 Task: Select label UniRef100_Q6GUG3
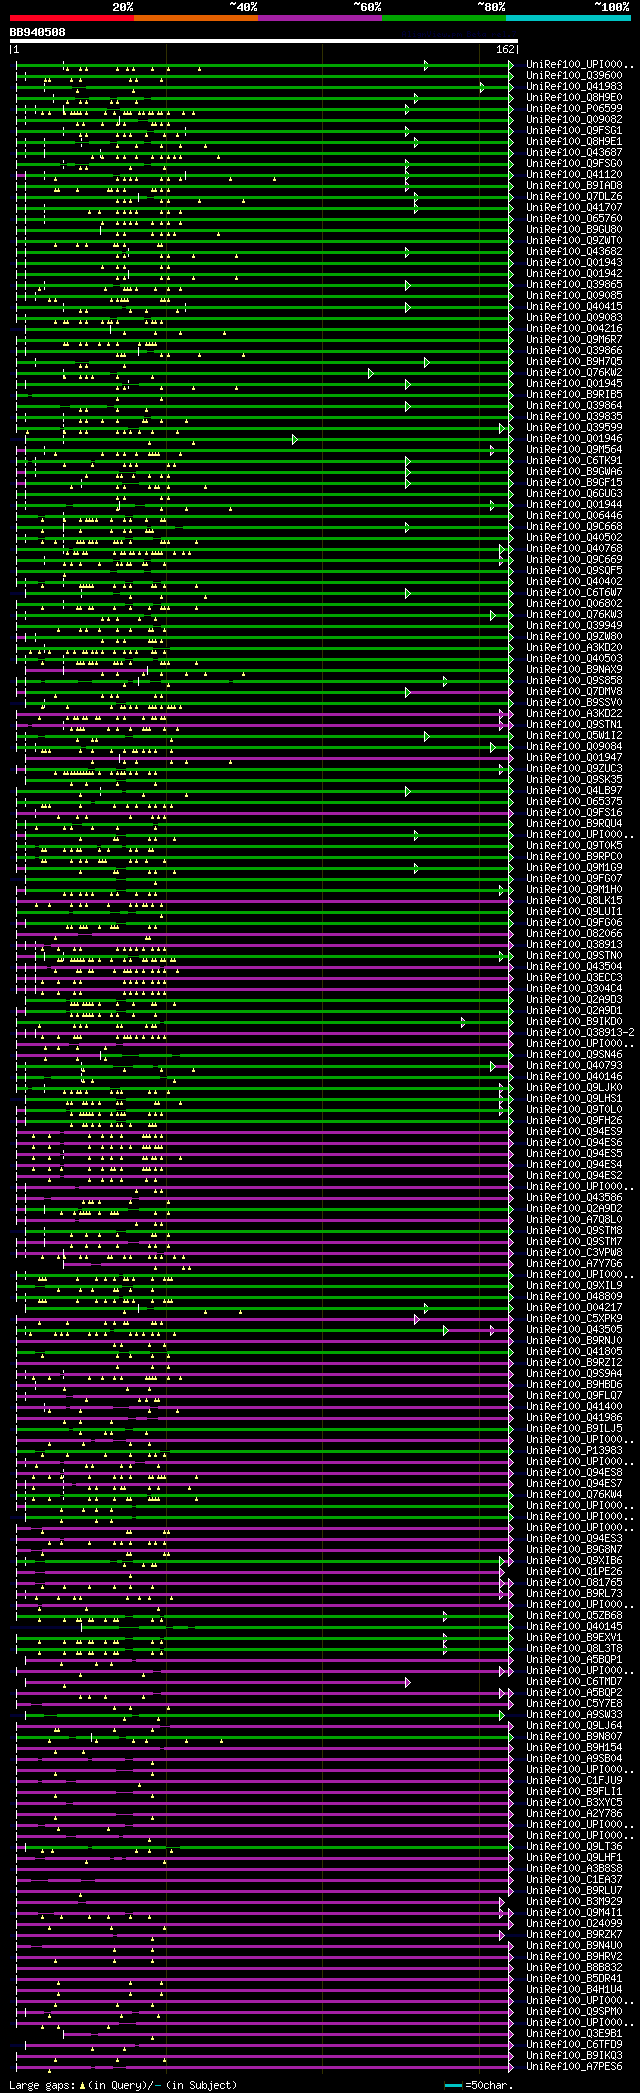pyautogui.click(x=574, y=493)
